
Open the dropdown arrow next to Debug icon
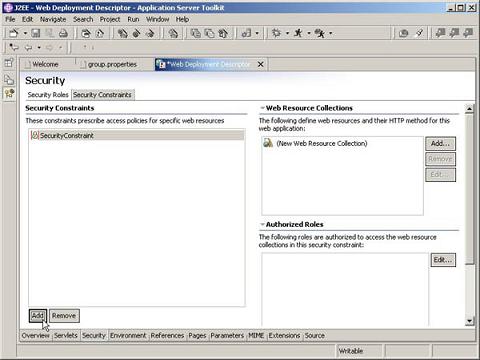tap(287, 33)
